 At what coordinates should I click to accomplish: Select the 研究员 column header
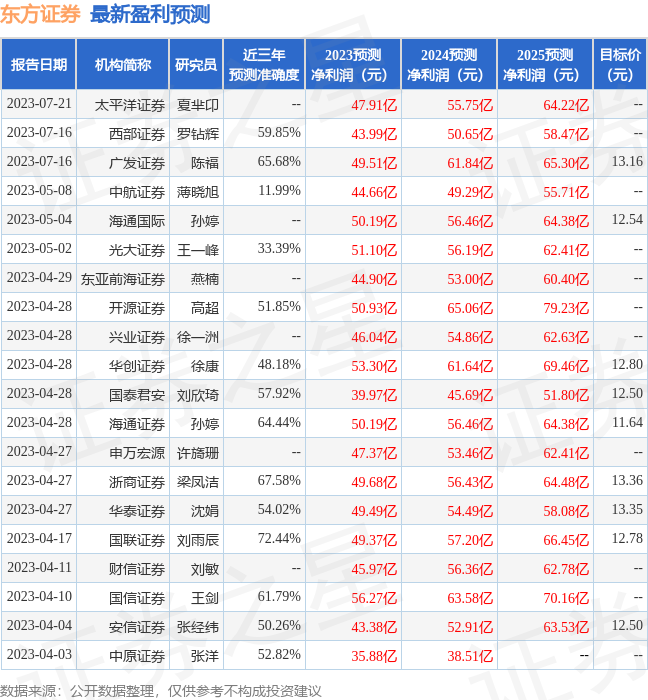click(x=196, y=65)
